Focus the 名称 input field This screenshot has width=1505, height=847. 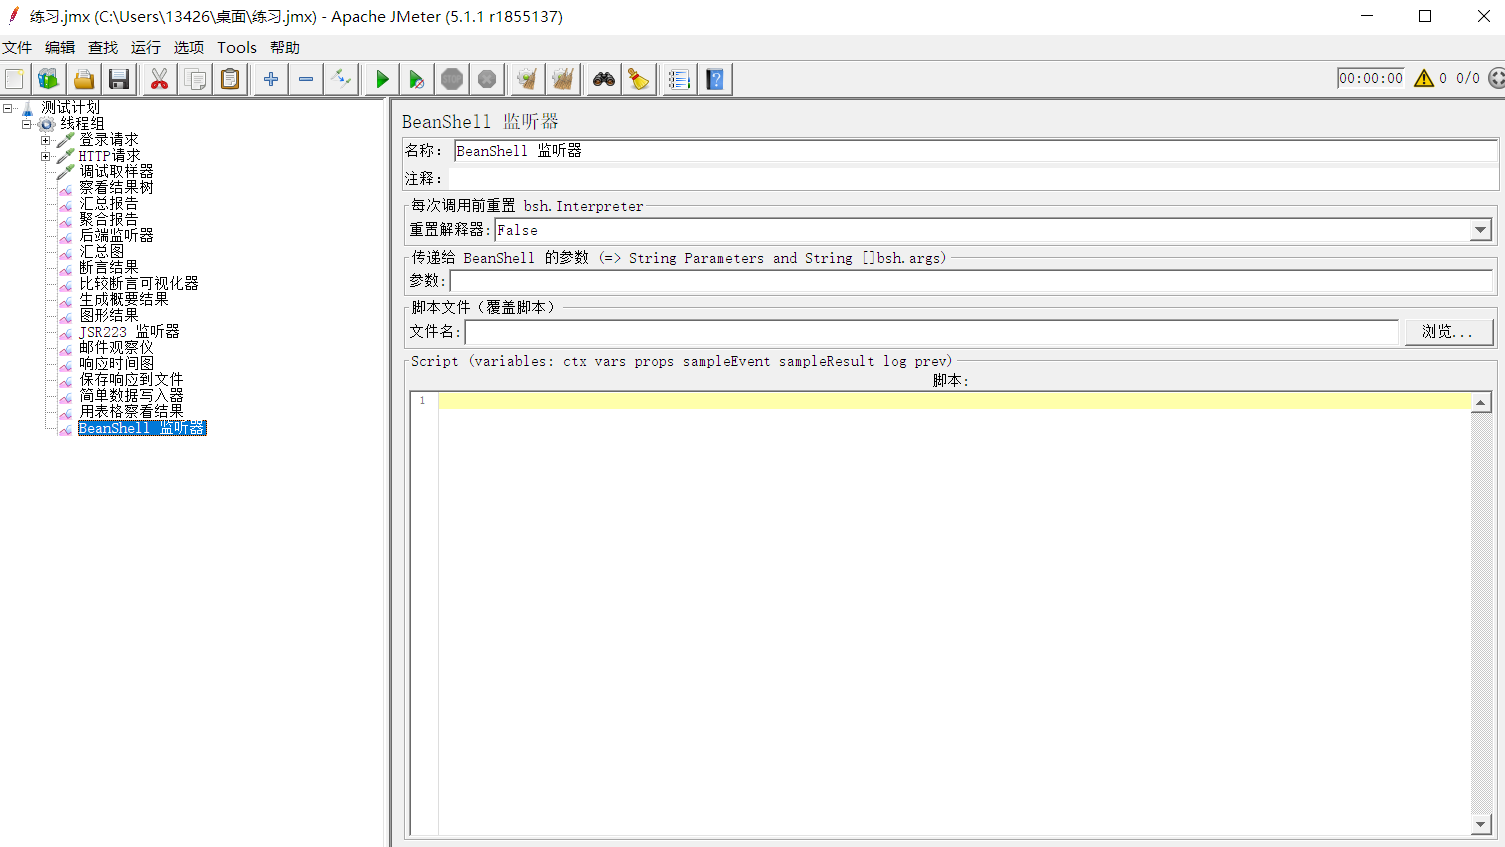coord(975,151)
